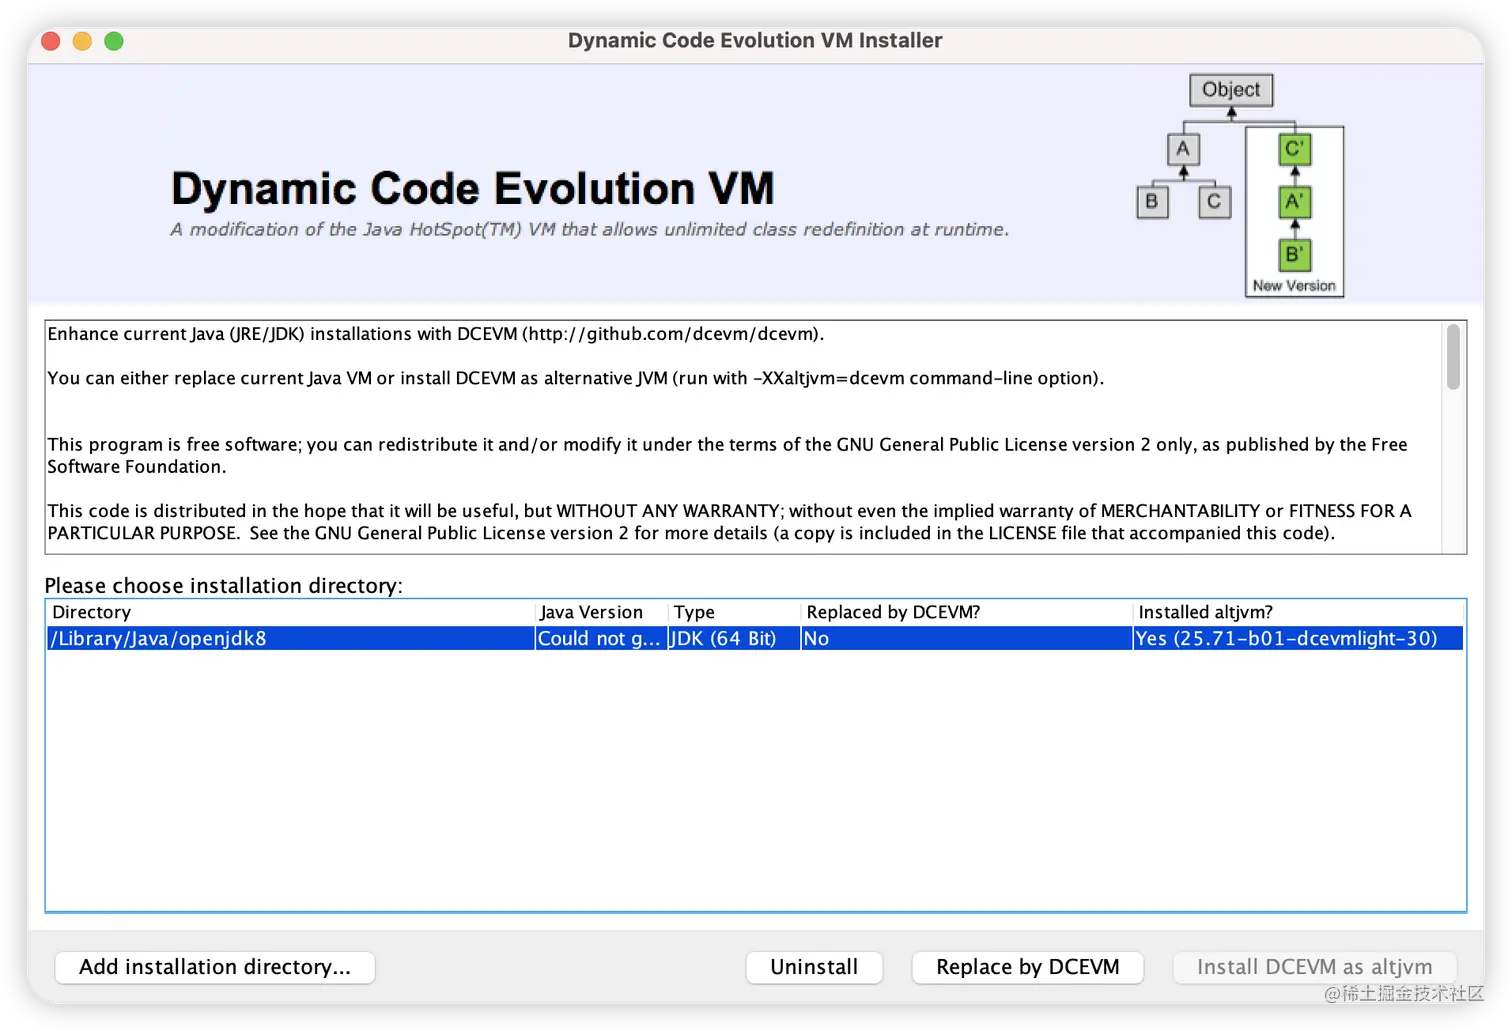The height and width of the screenshot is (1031, 1512).
Task: Click the class hierarchy diagram image
Action: click(1240, 186)
